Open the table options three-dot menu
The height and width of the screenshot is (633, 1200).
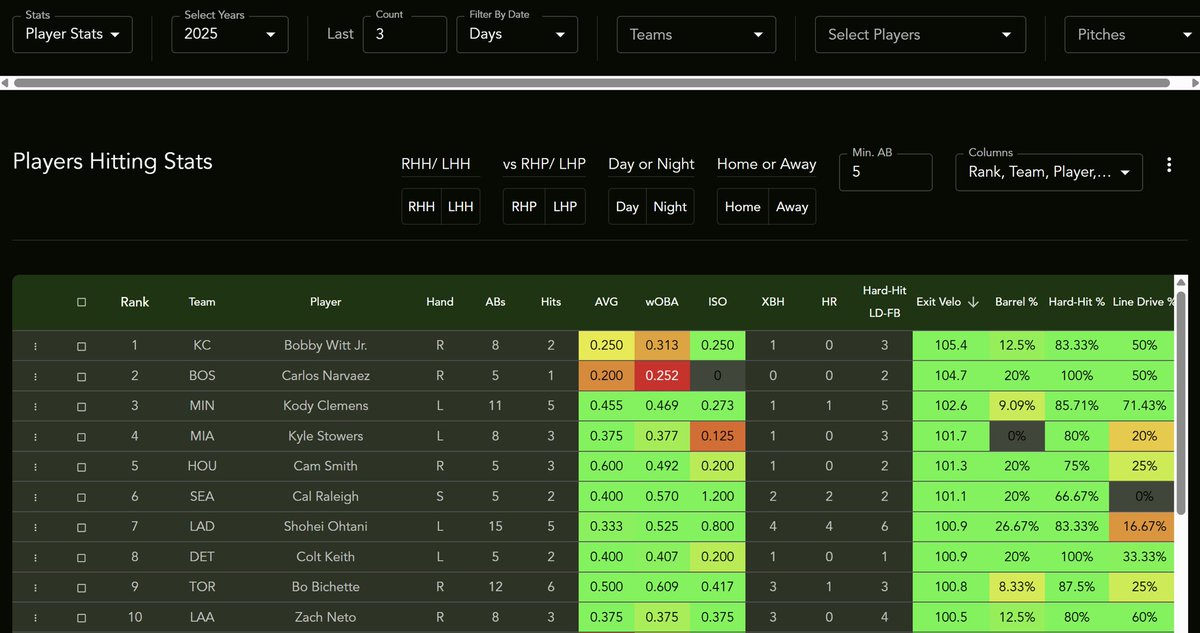1169,165
